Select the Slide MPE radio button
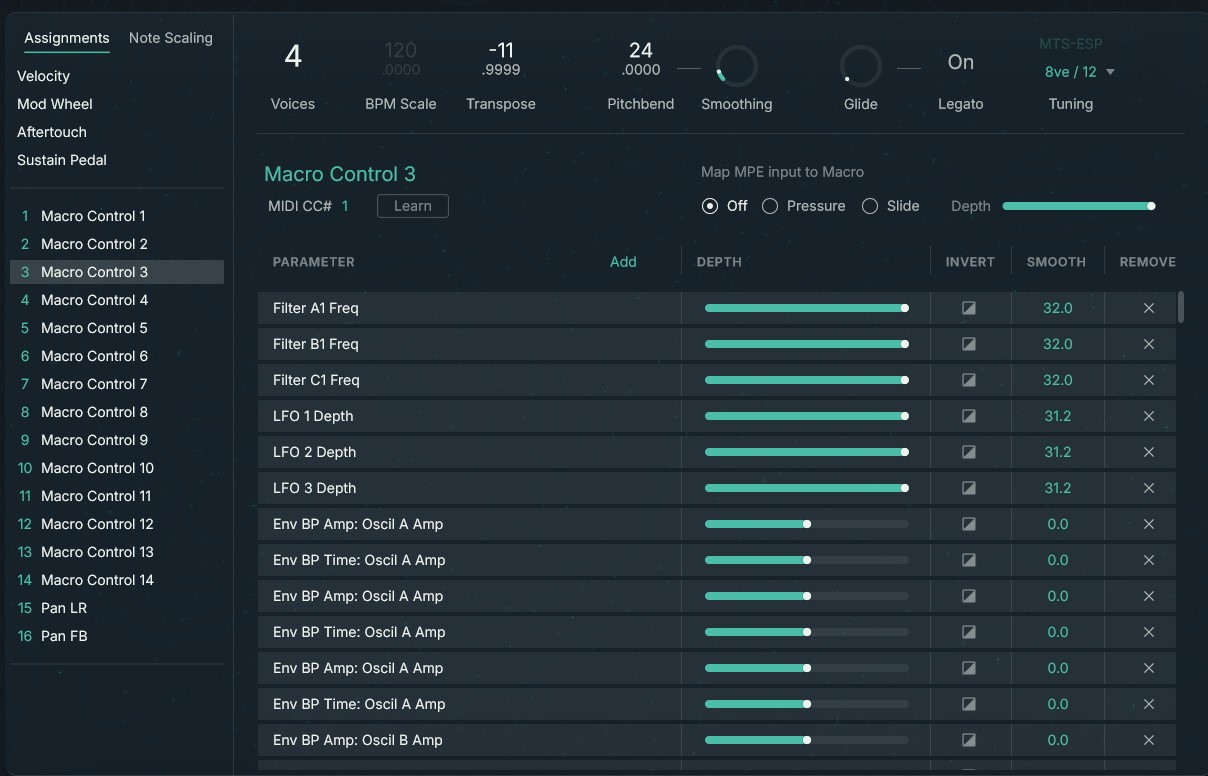The width and height of the screenshot is (1208, 776). click(870, 206)
